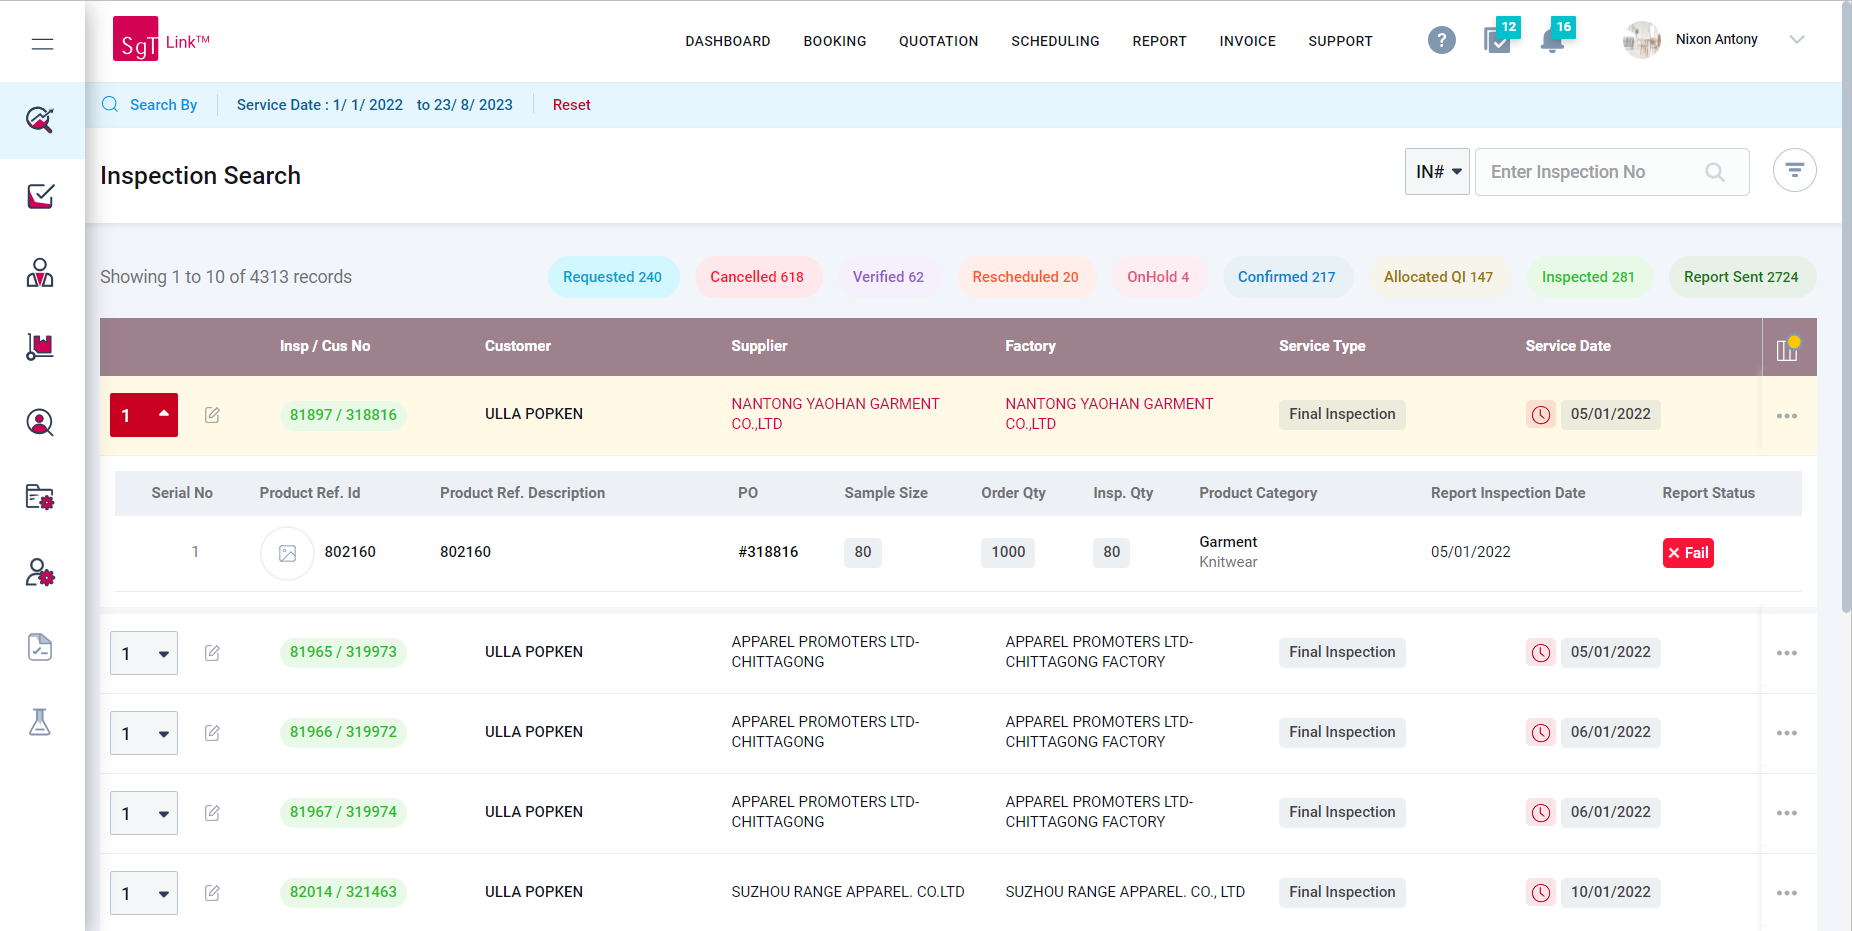
Task: Click the Enter Inspection No field
Action: (x=1595, y=172)
